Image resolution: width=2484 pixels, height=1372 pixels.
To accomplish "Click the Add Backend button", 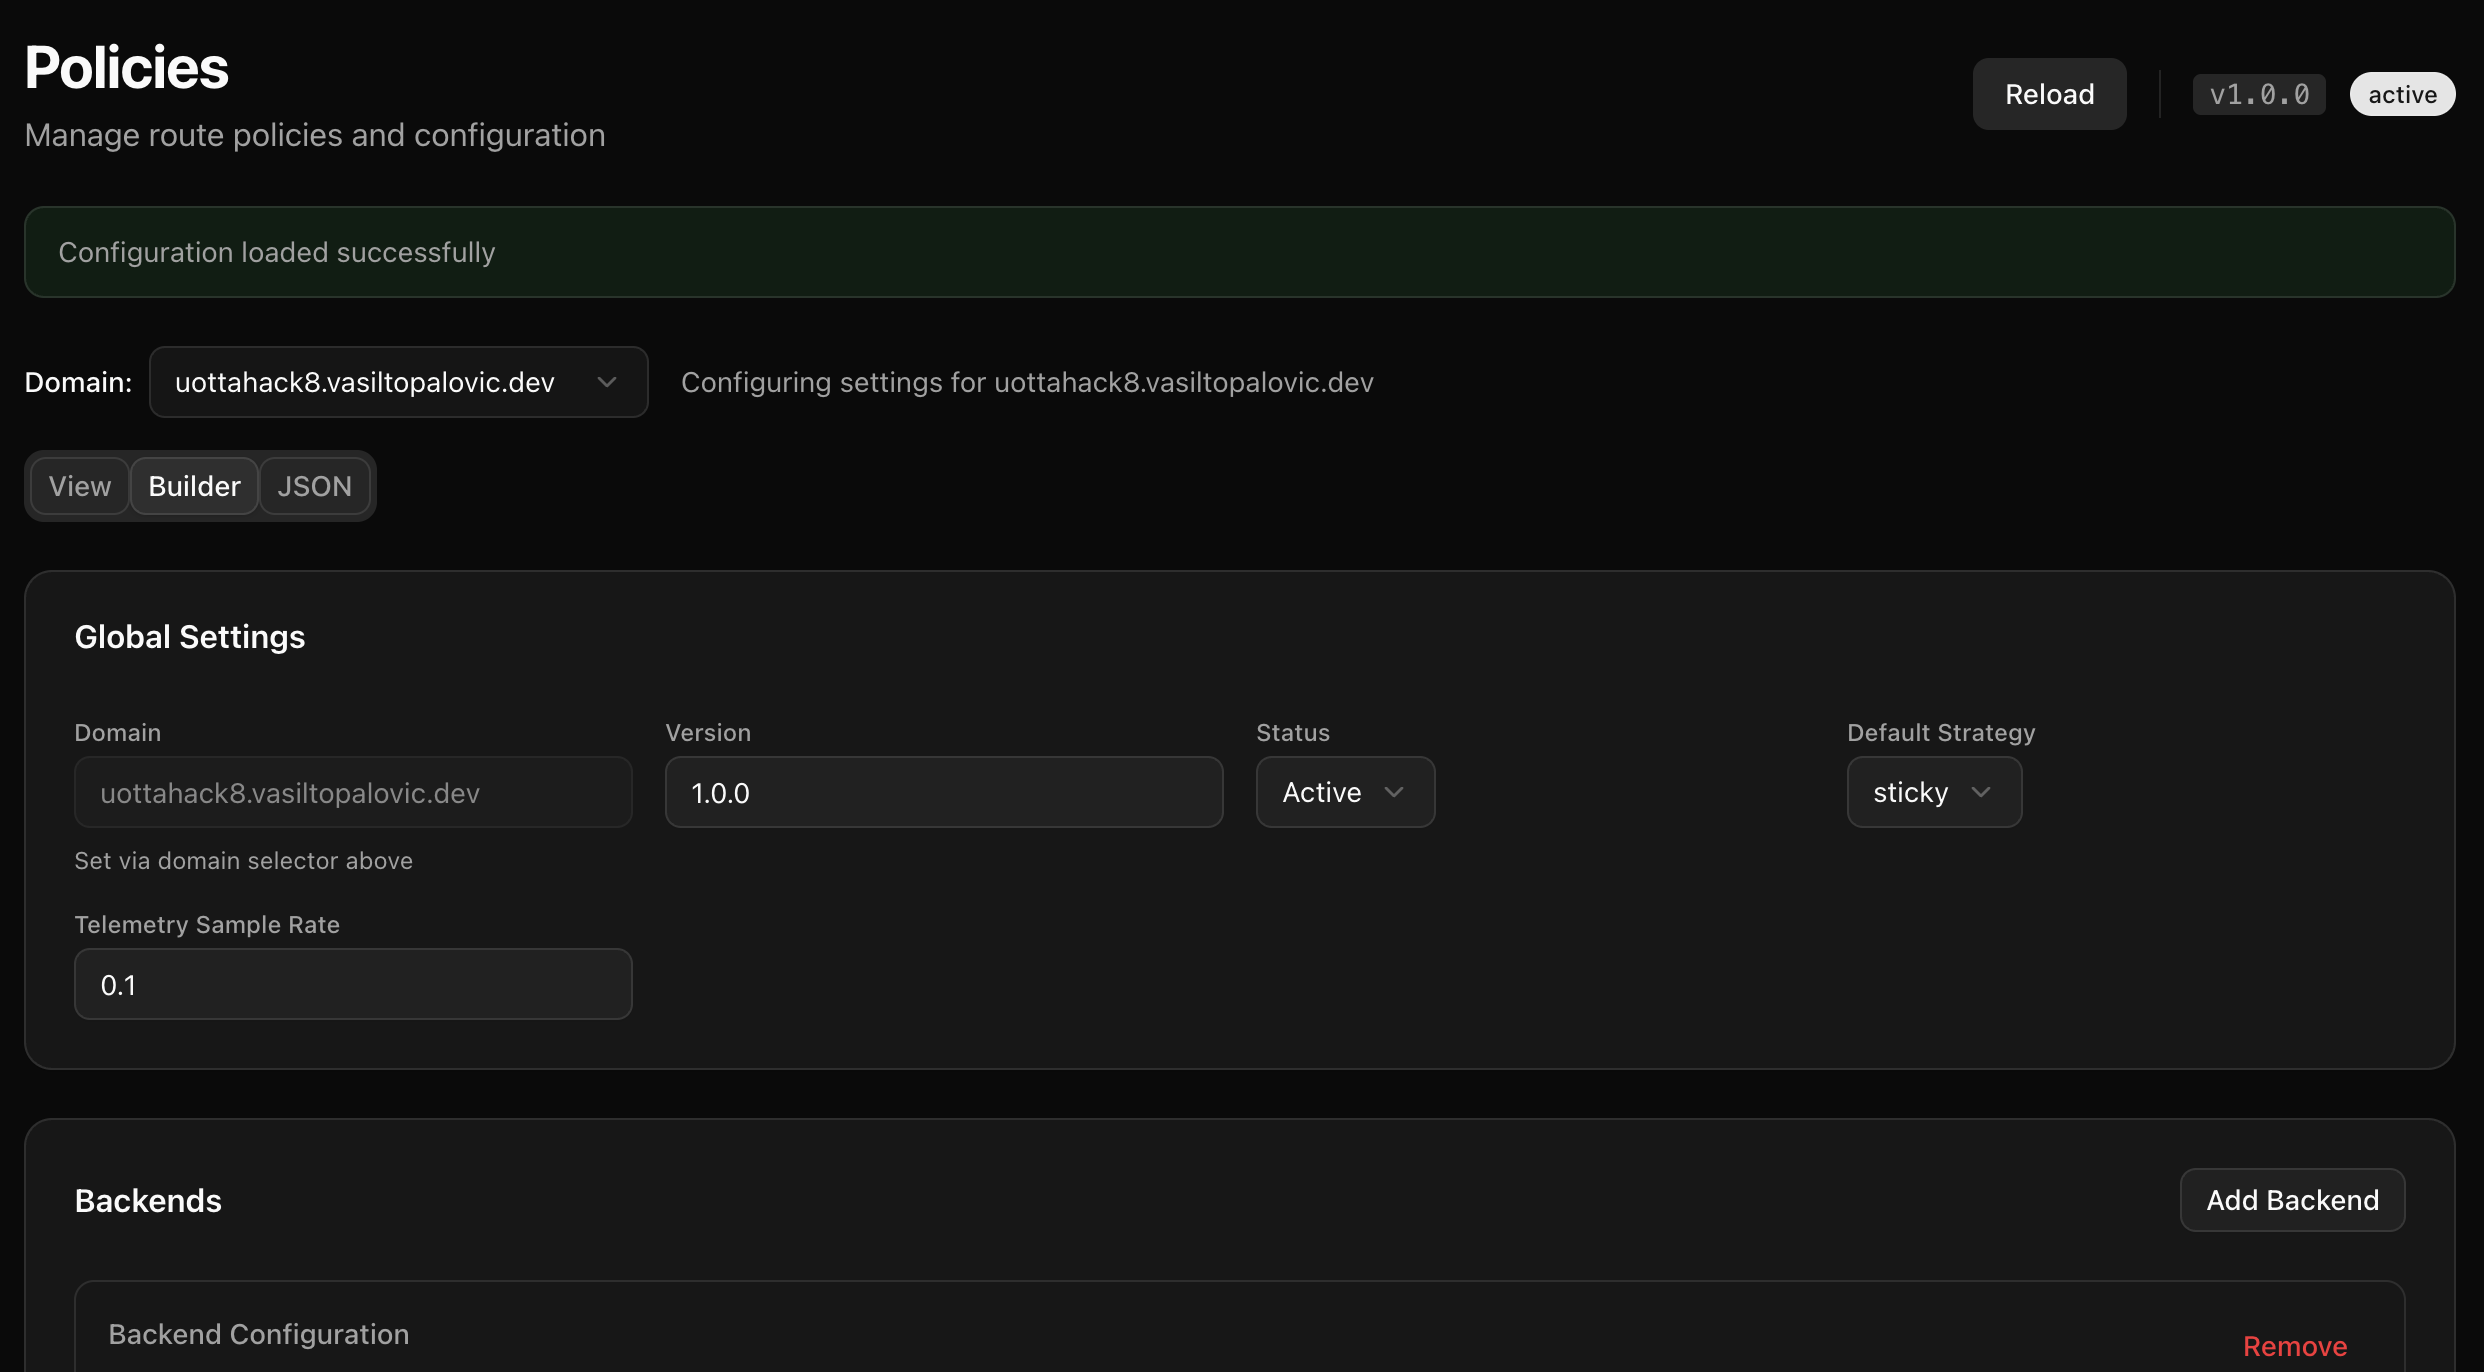I will tap(2292, 1200).
